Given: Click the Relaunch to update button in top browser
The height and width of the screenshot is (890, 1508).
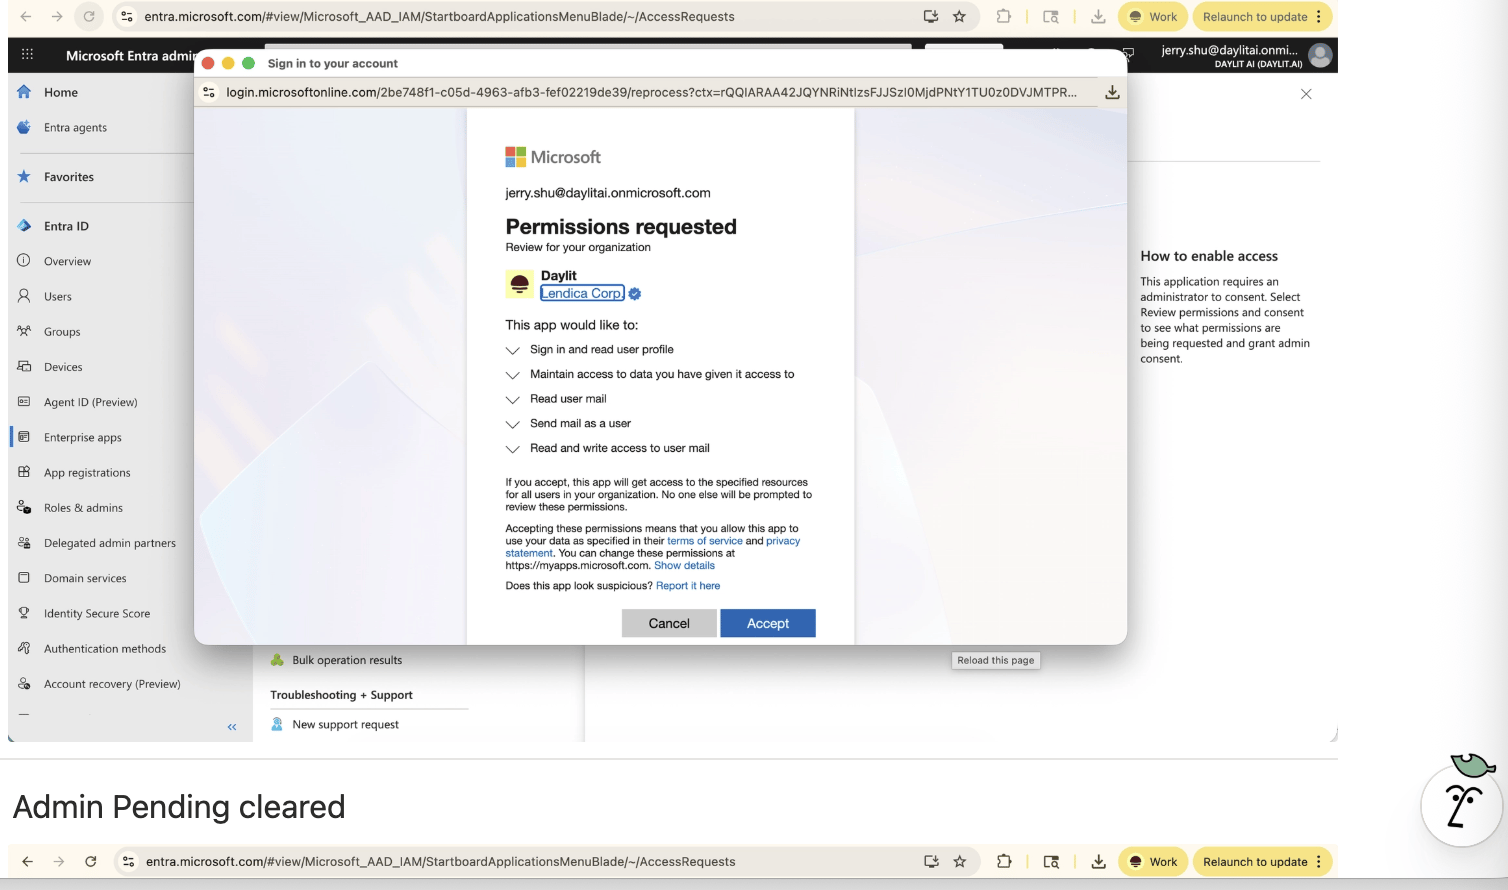Looking at the screenshot, I should coord(1262,16).
